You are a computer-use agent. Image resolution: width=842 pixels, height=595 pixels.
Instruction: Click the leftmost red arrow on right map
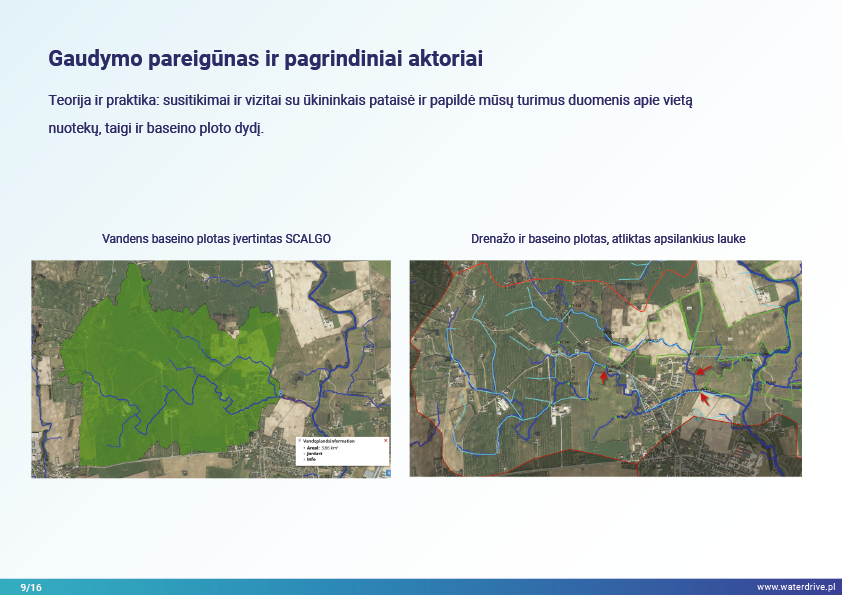(602, 377)
